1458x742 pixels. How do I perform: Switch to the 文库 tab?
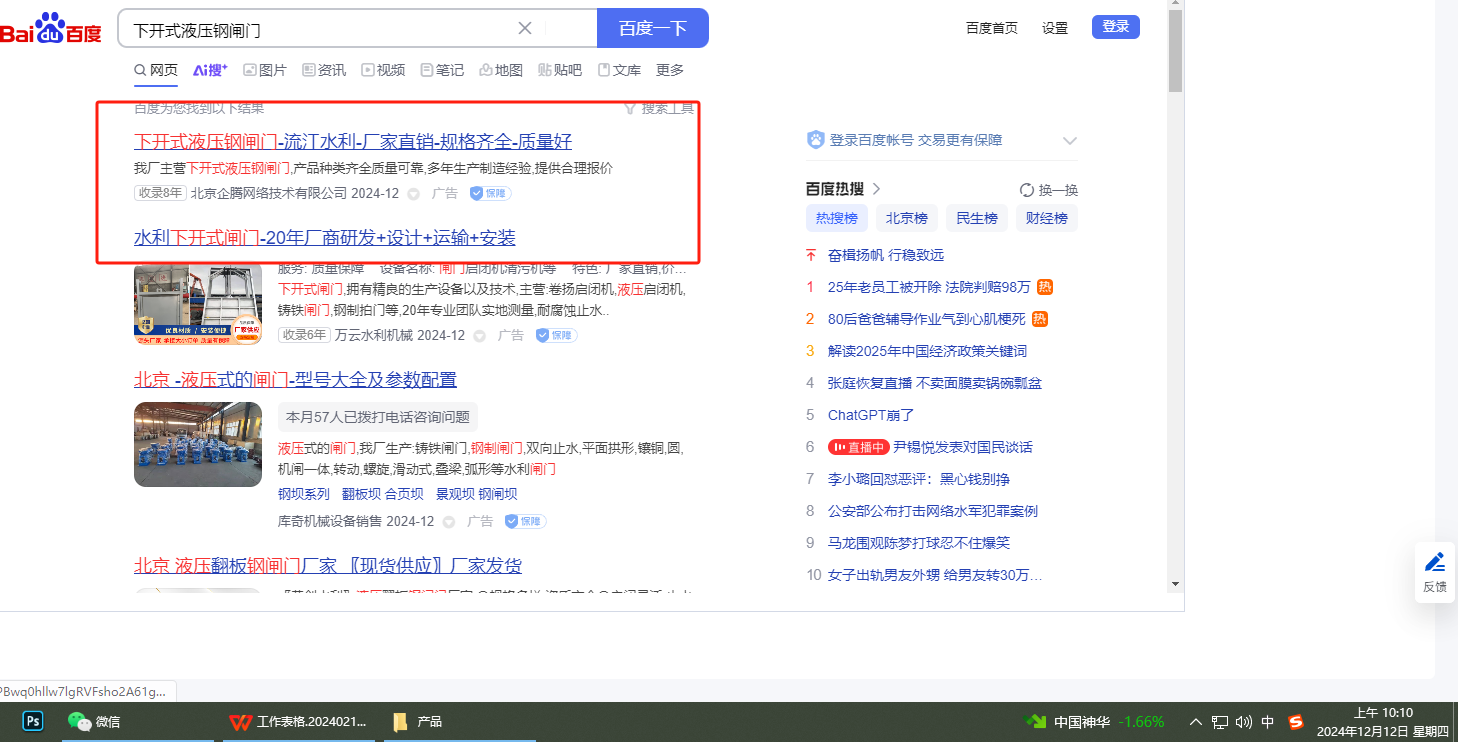(x=619, y=70)
